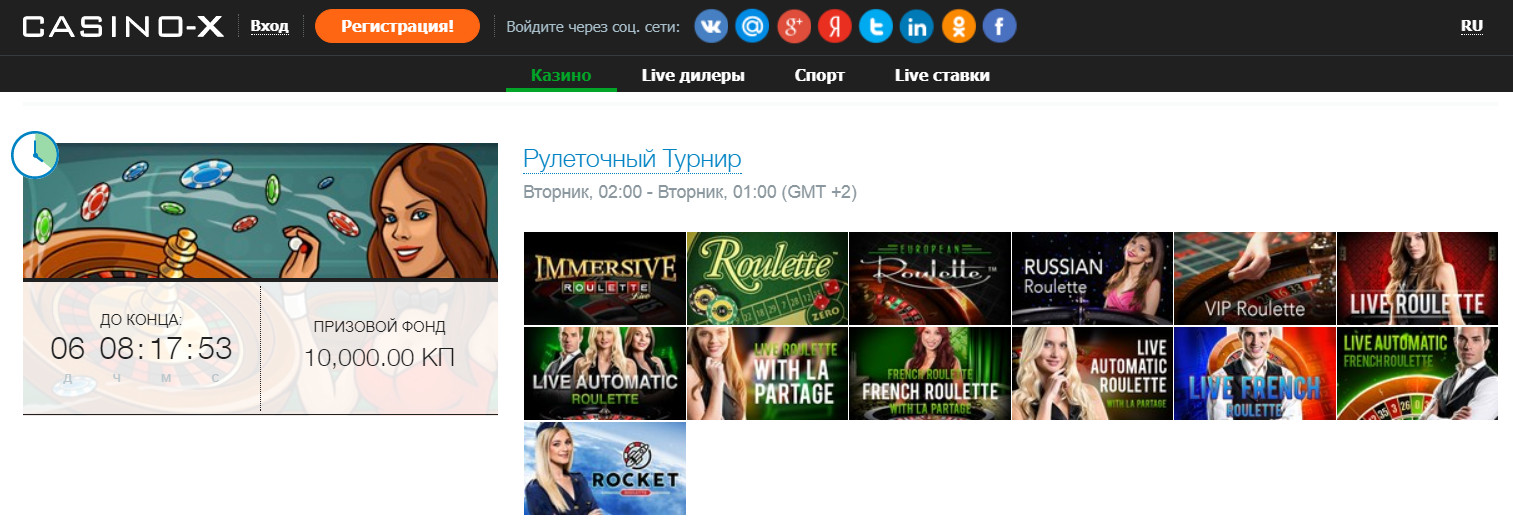Sign in with Mail.ru @ icon

tap(752, 26)
